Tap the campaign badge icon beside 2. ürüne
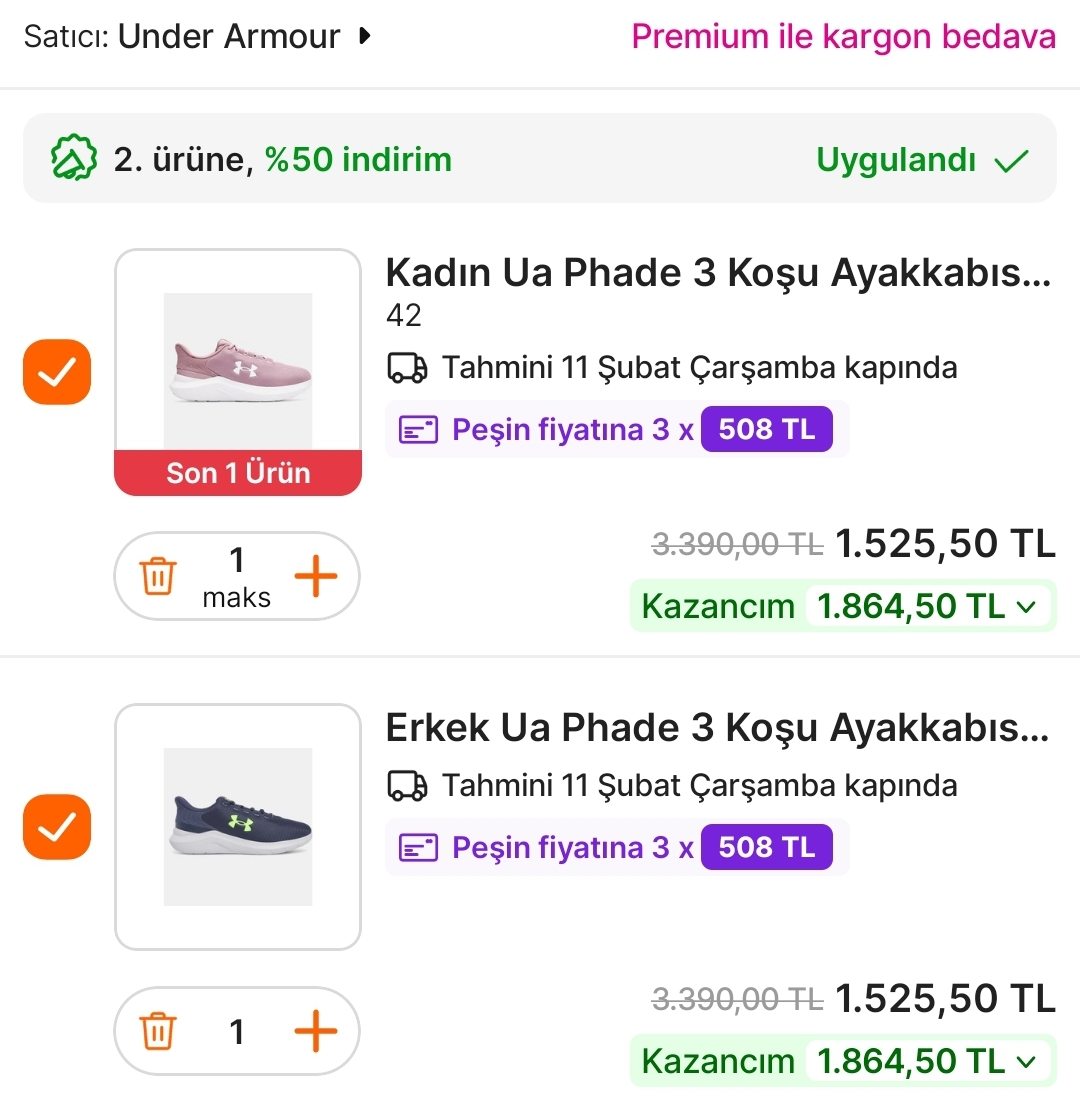The width and height of the screenshot is (1080, 1098). click(x=73, y=159)
